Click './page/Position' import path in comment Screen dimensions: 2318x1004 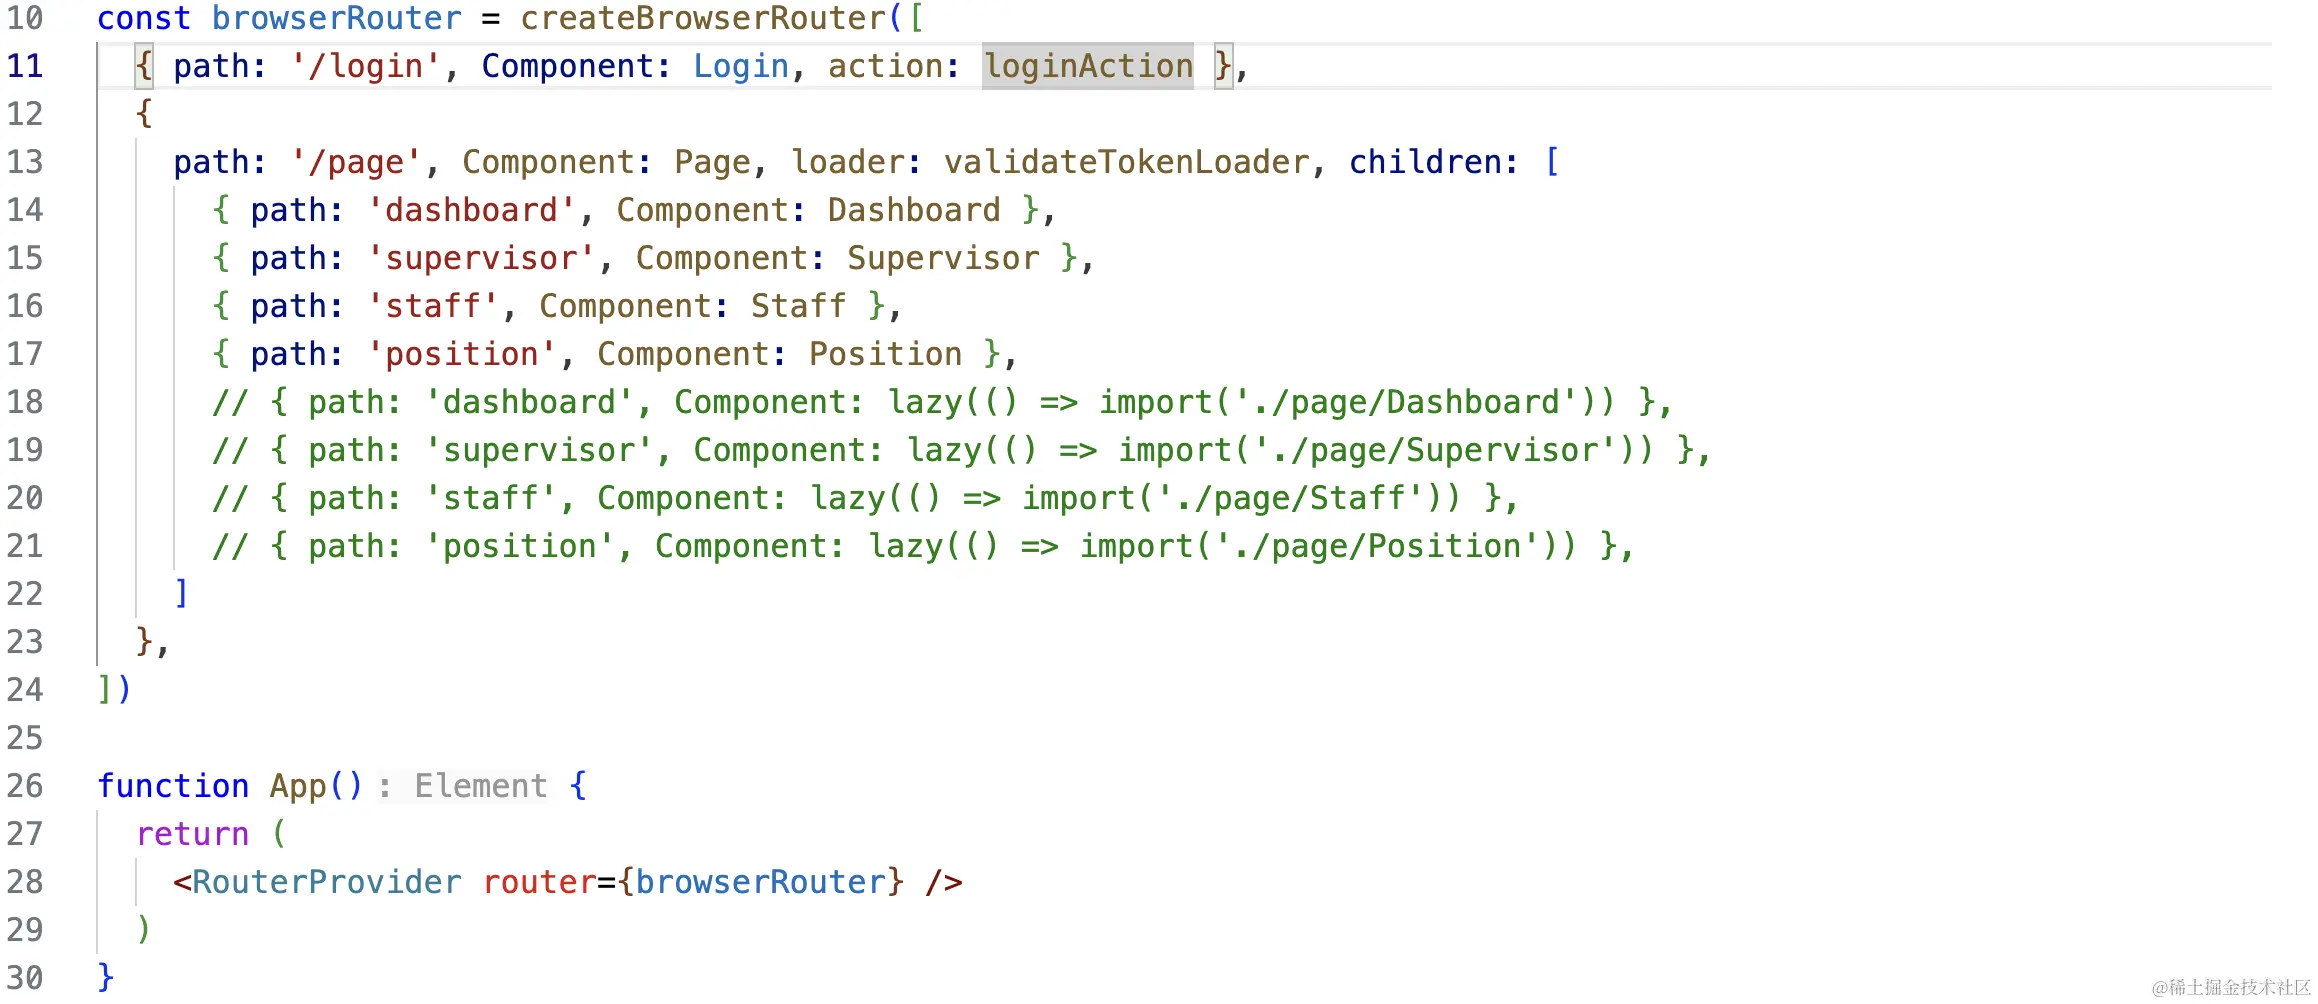click(x=1377, y=546)
